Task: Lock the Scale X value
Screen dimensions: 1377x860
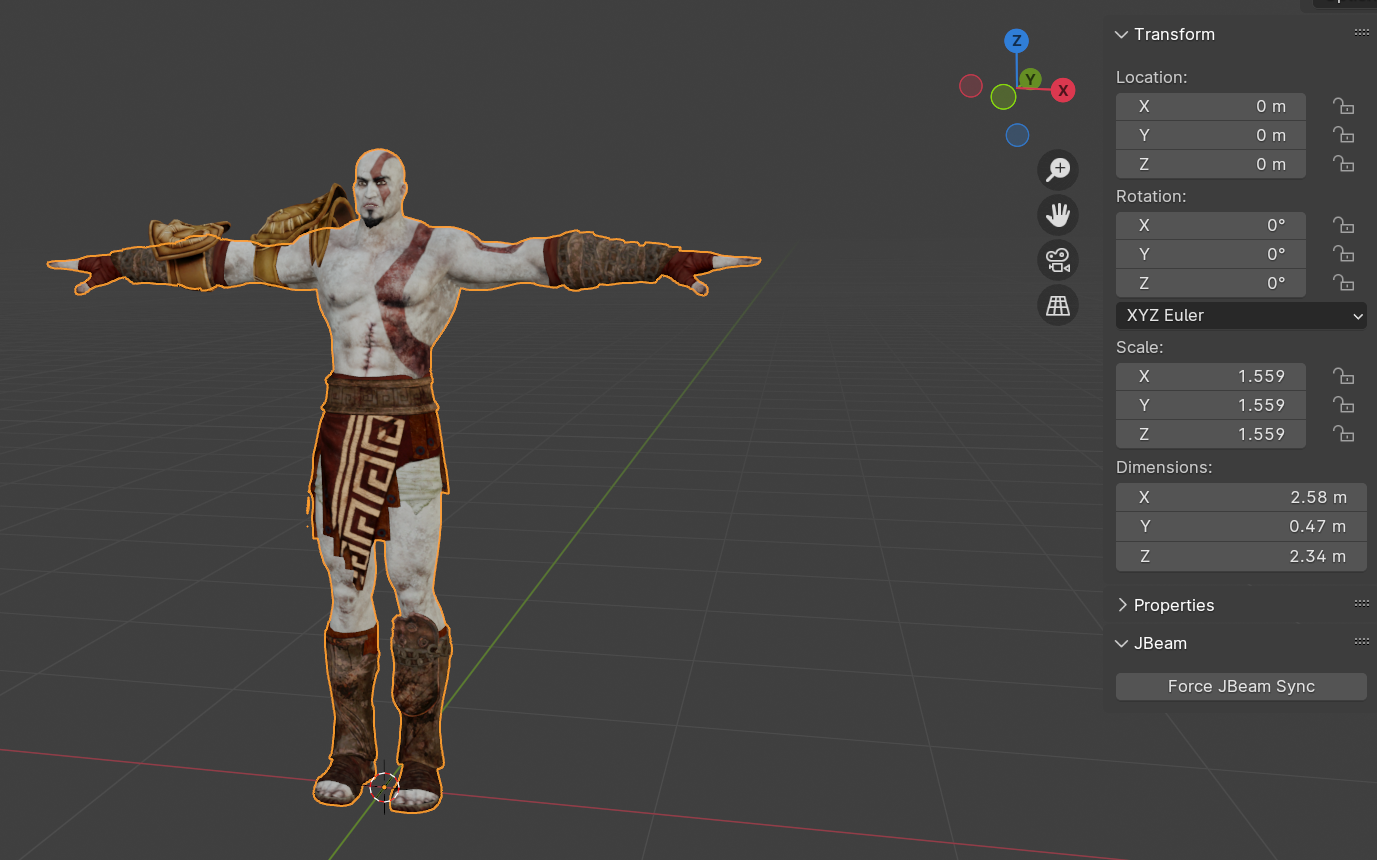Action: [x=1343, y=376]
